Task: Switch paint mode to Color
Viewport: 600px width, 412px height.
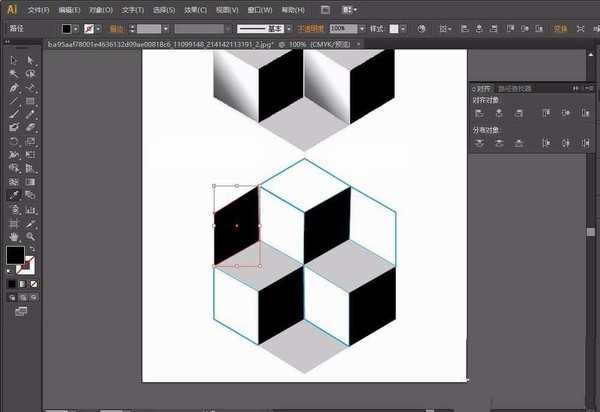Action: [x=12, y=283]
